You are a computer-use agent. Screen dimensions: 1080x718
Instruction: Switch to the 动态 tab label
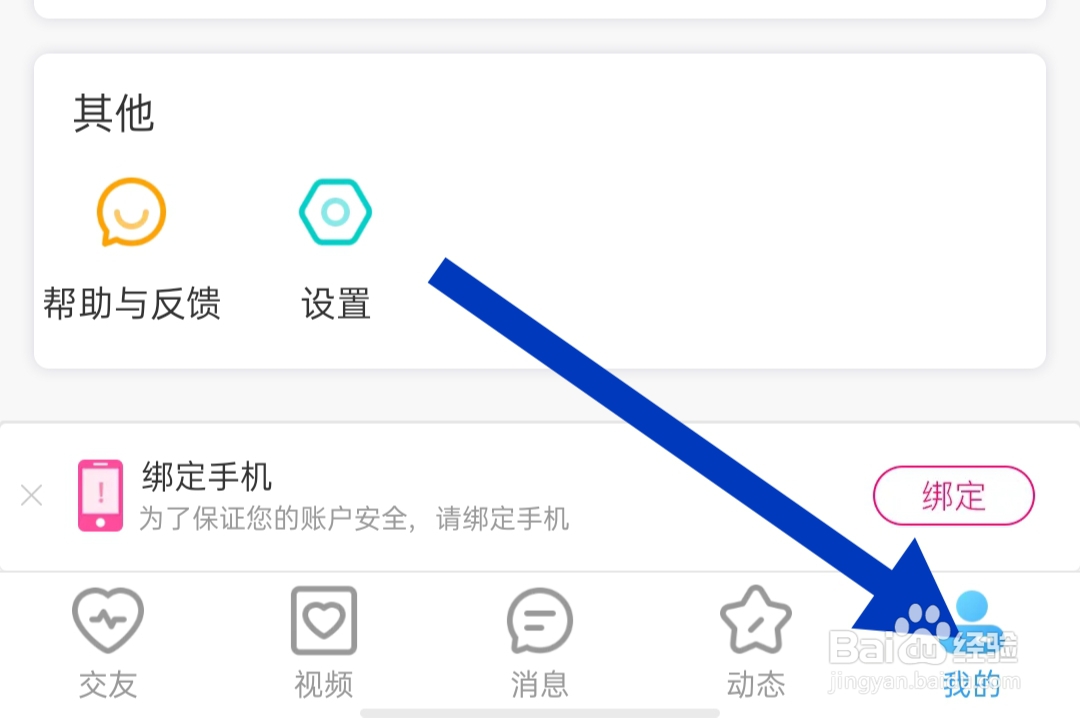tap(756, 684)
